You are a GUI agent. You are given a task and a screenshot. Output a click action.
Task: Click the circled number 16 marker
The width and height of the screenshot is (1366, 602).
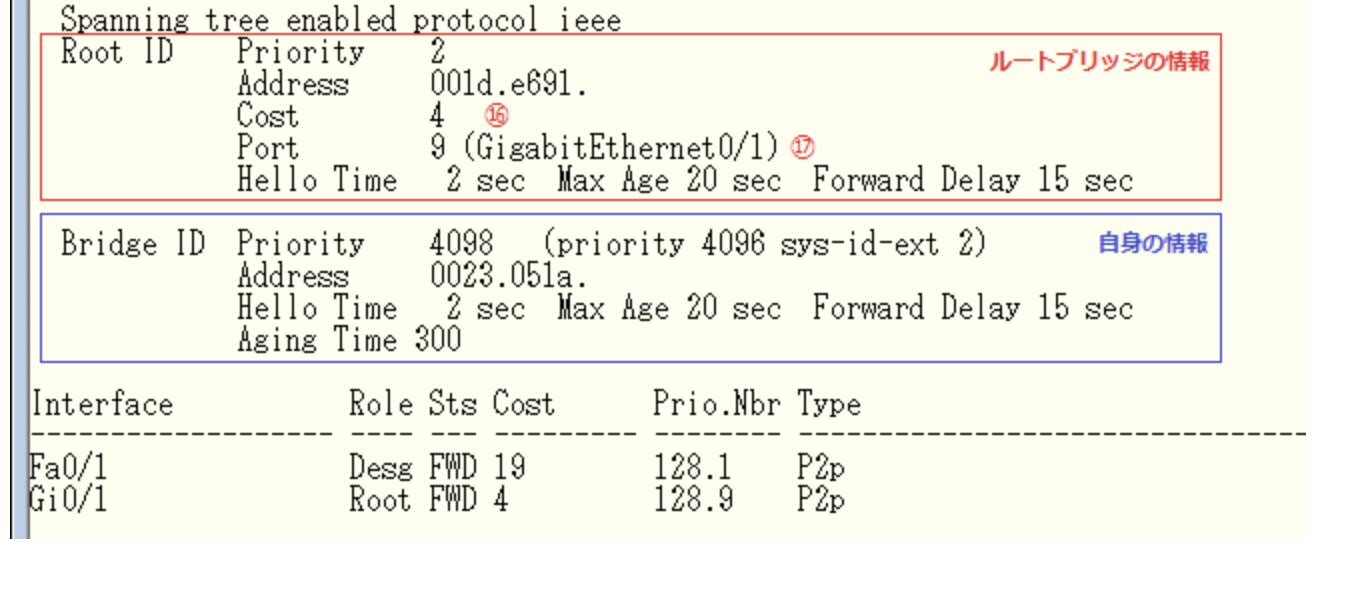pyautogui.click(x=496, y=116)
